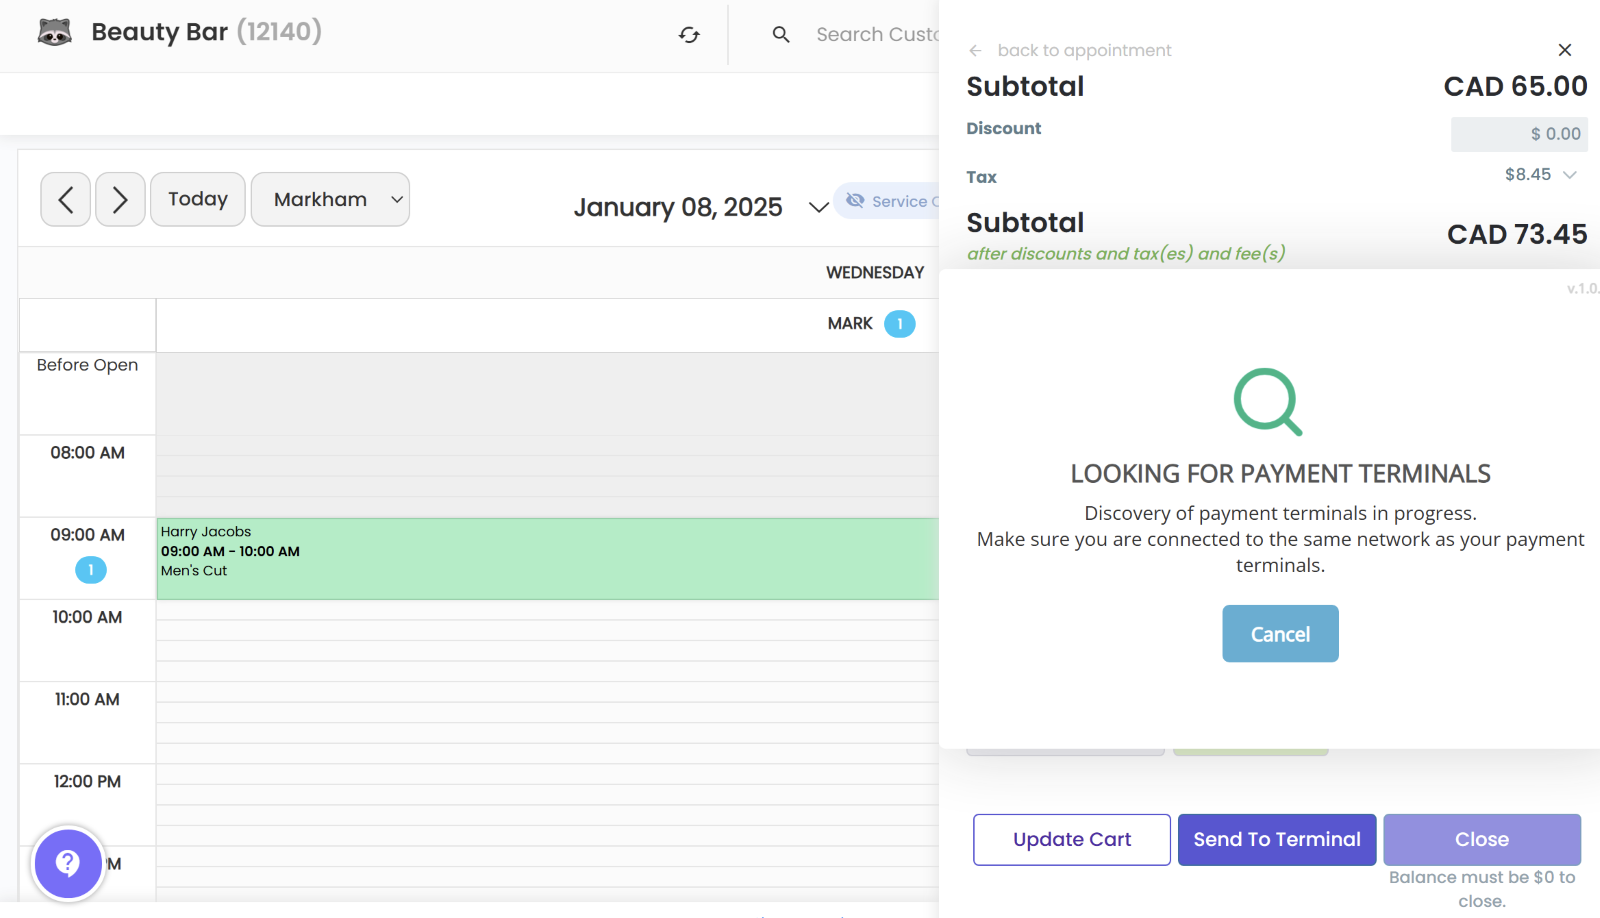Click the Search Customer field
The width and height of the screenshot is (1600, 918).
(876, 35)
